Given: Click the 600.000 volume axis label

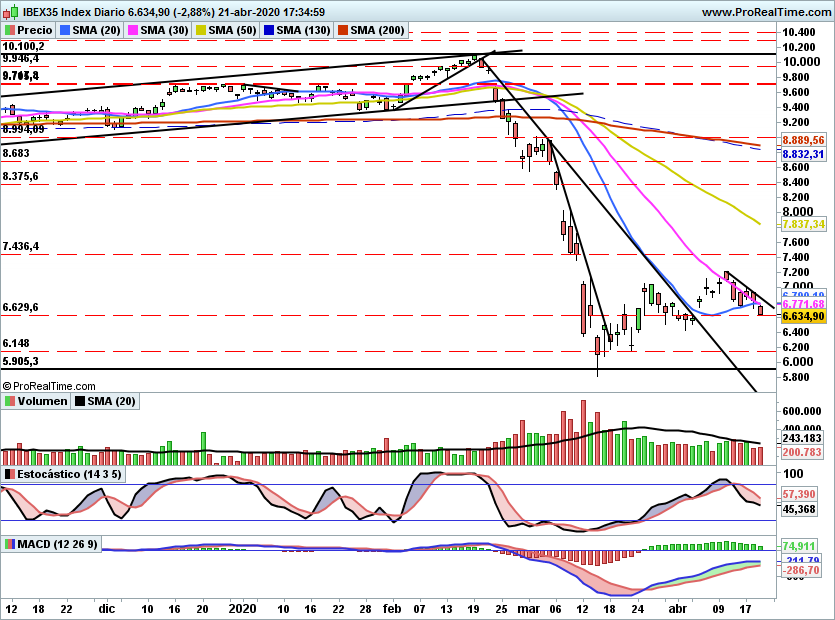Looking at the screenshot, I should pyautogui.click(x=801, y=411).
